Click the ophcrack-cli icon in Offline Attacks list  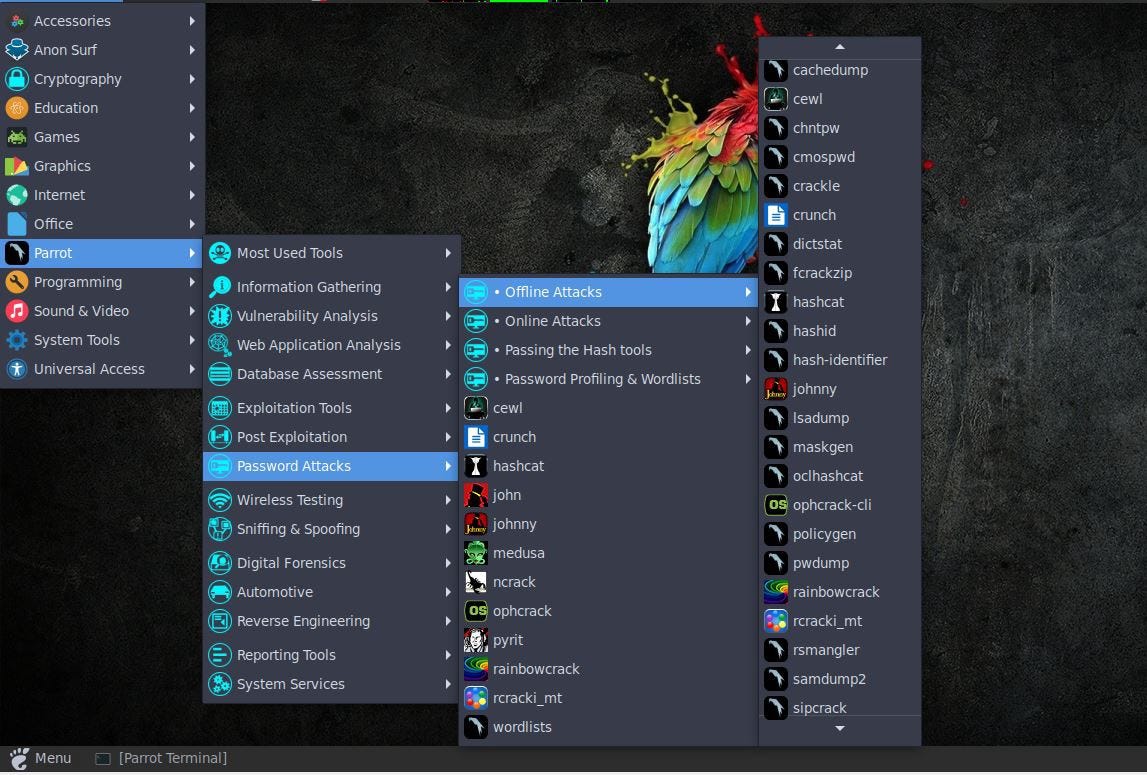pyautogui.click(x=775, y=505)
